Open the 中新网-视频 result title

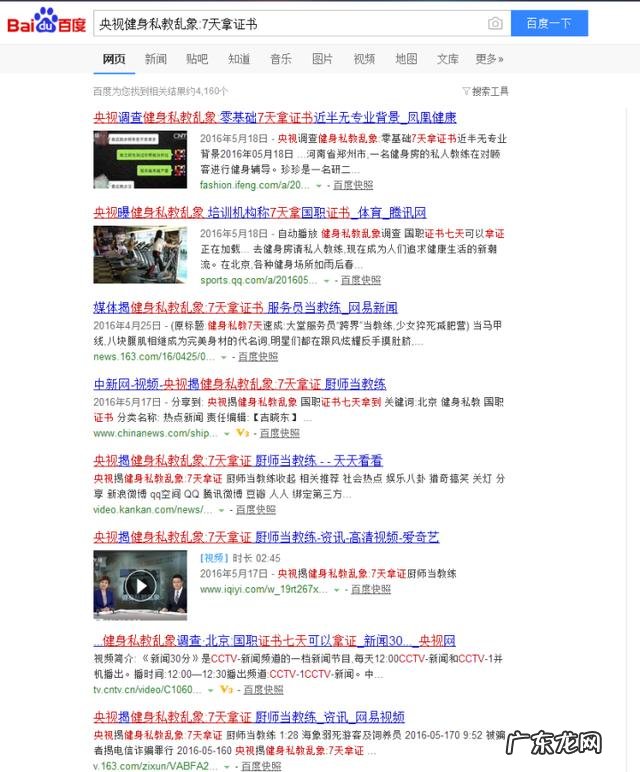tap(240, 384)
